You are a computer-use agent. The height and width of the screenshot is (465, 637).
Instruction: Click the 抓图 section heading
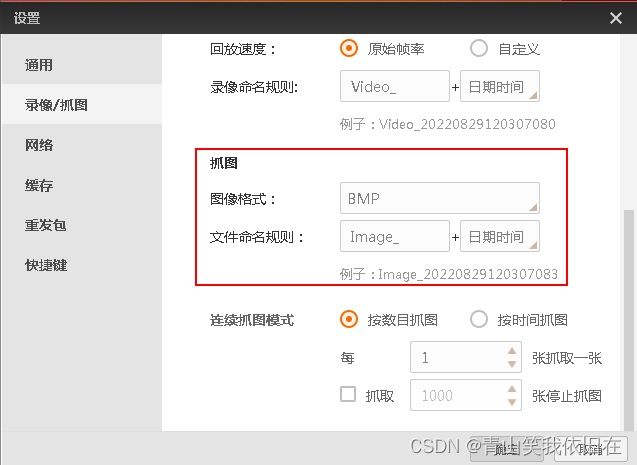(x=223, y=163)
